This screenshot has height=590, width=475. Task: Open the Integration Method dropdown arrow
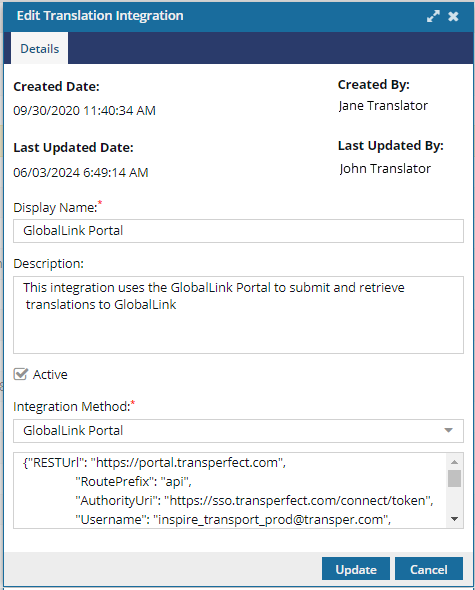[448, 430]
